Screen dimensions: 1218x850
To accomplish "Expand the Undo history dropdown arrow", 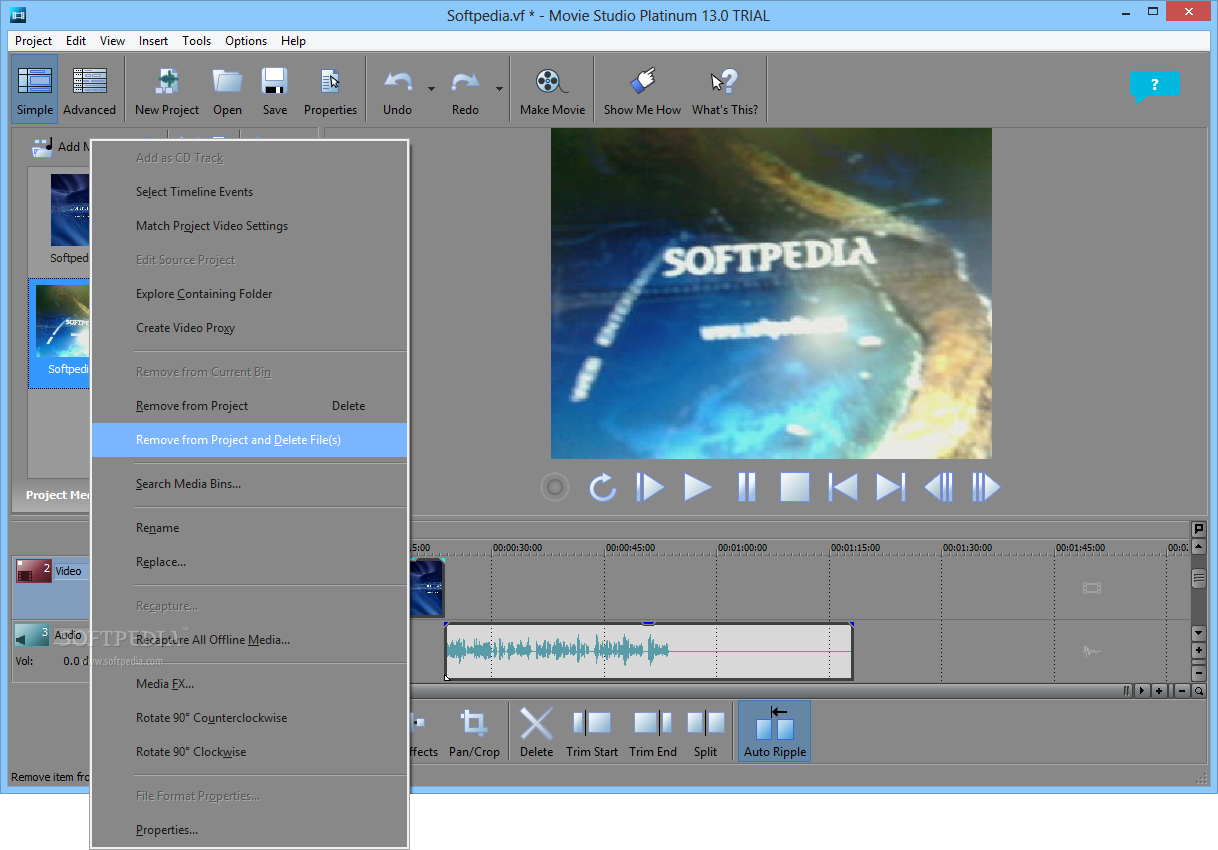I will (431, 89).
